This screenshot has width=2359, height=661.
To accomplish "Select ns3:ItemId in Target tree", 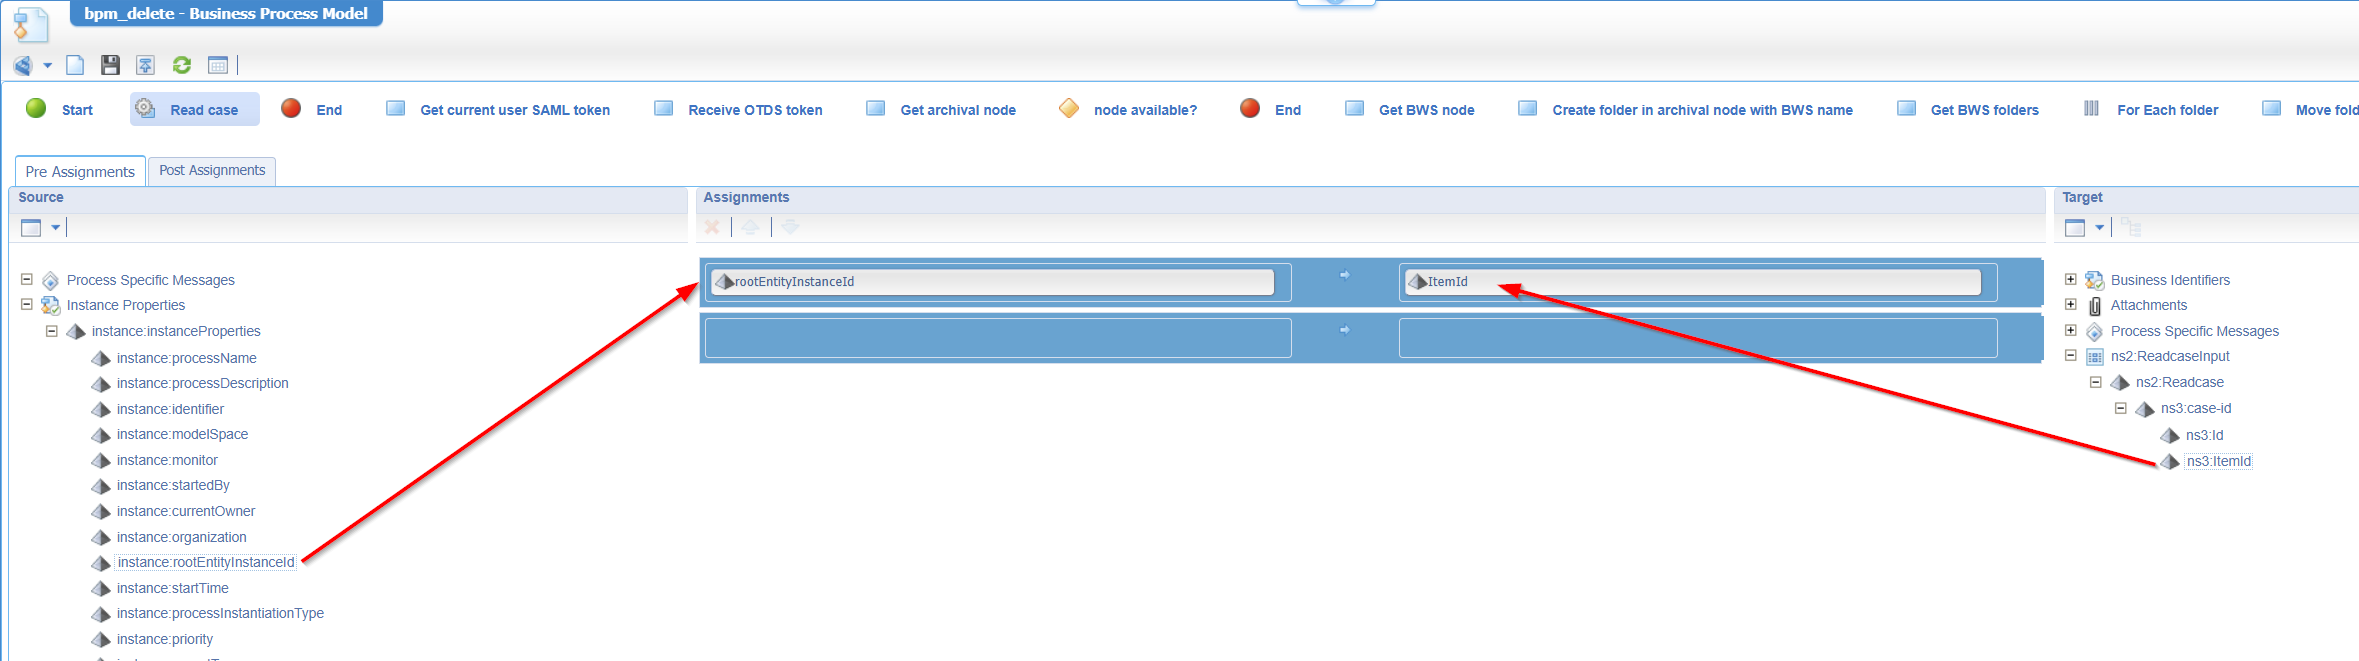I will [2218, 461].
